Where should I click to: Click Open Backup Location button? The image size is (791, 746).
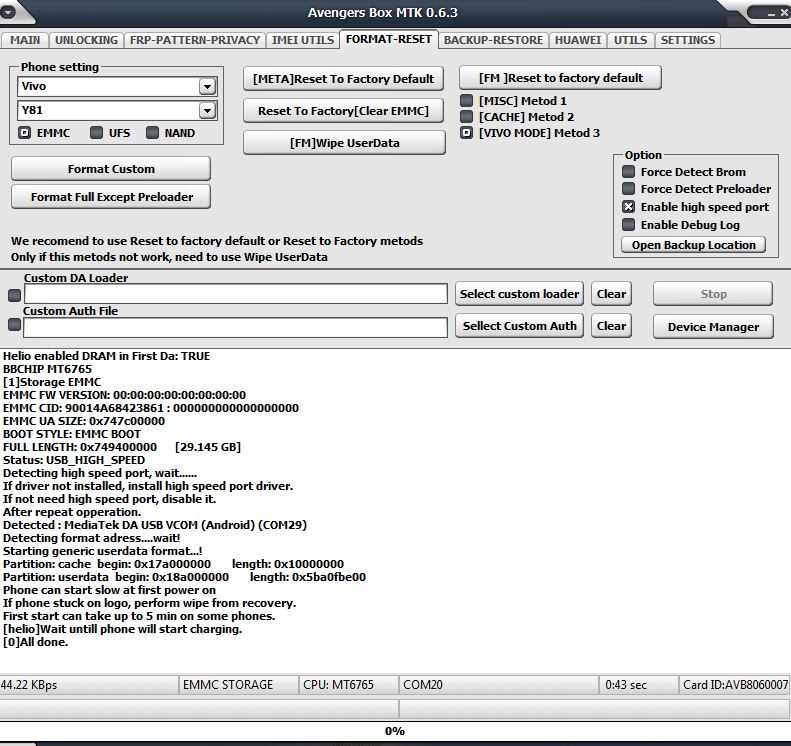tap(694, 245)
